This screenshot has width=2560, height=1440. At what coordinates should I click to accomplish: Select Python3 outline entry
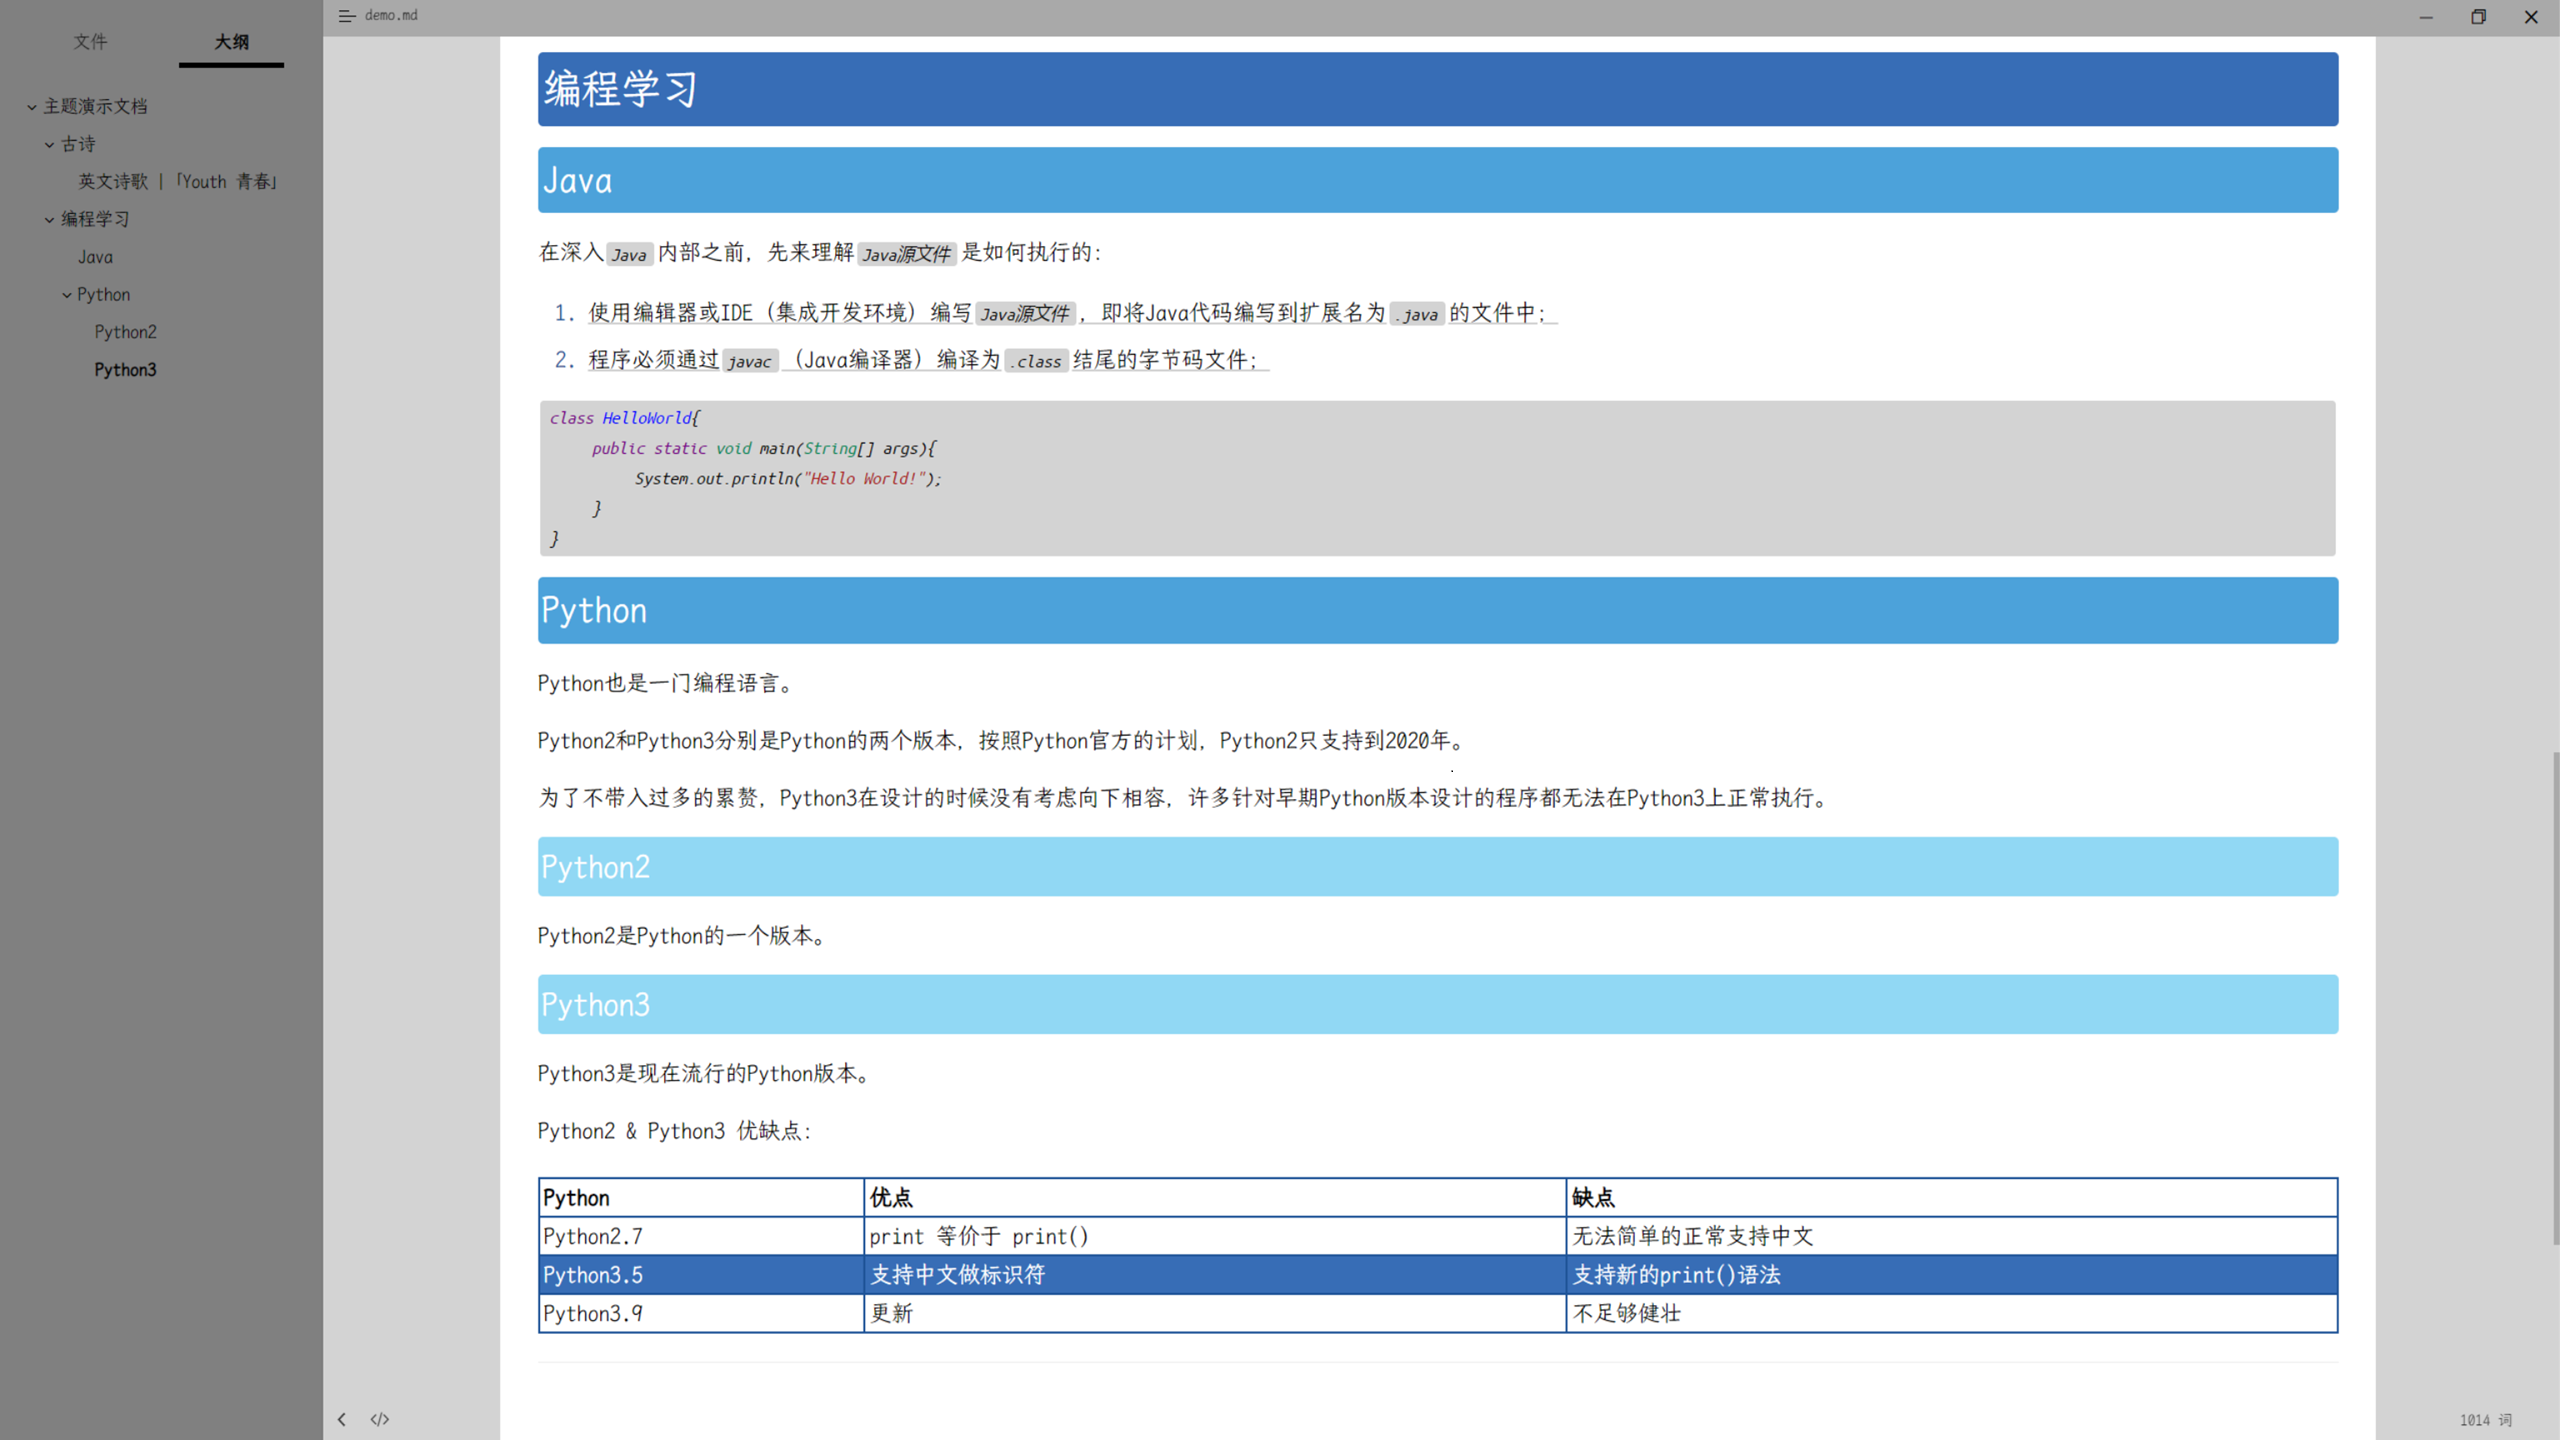pos(126,369)
